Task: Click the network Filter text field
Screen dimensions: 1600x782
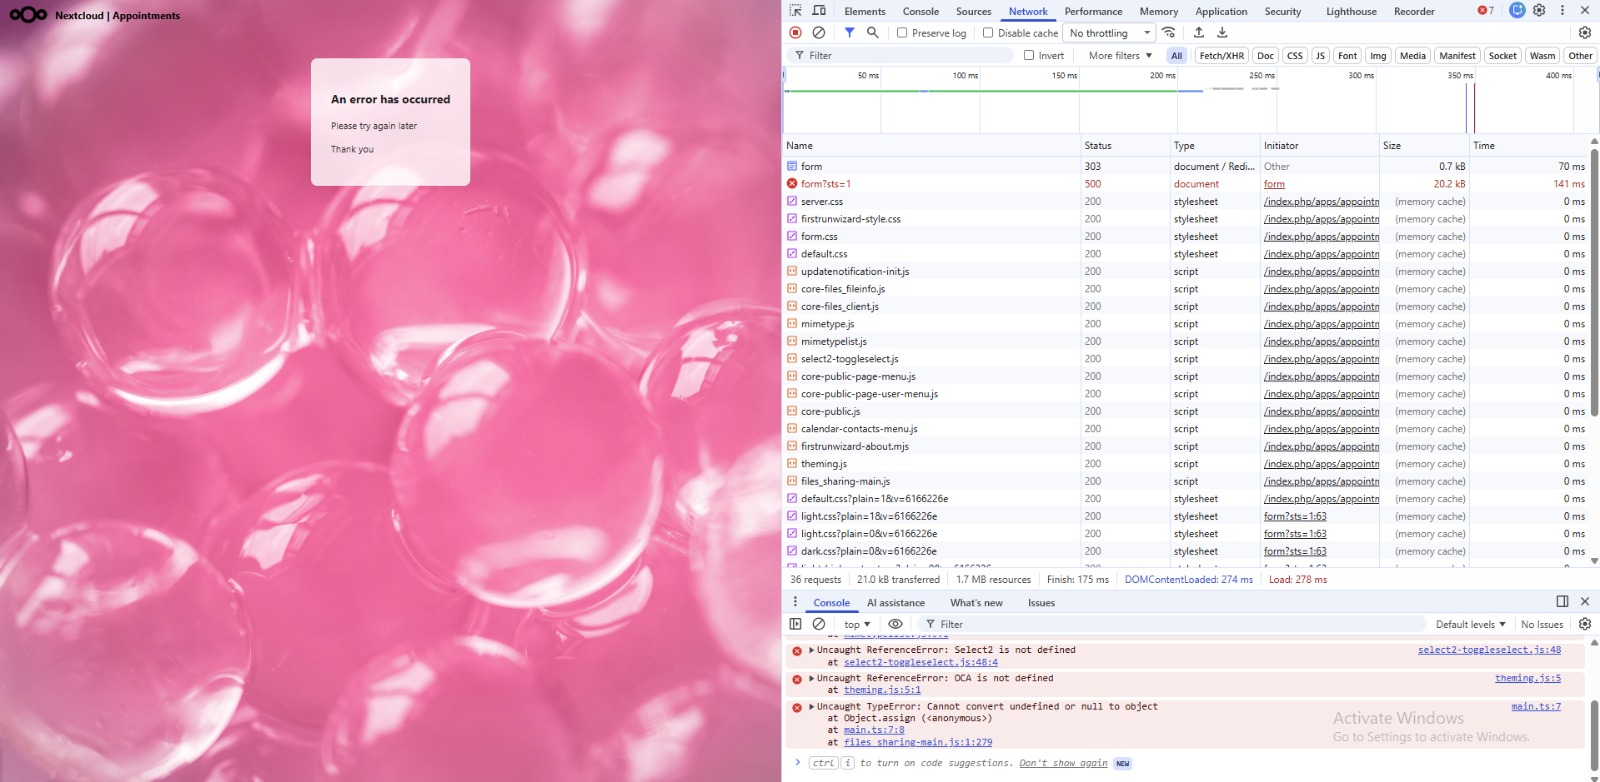Action: pos(900,56)
